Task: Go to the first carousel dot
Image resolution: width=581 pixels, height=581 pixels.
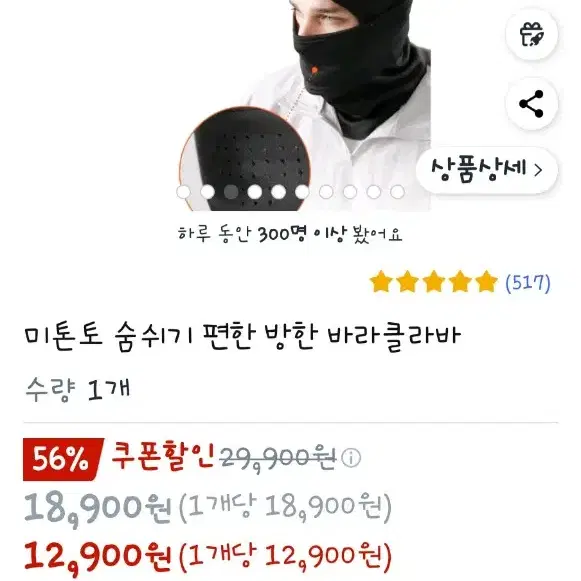Action: tap(183, 192)
